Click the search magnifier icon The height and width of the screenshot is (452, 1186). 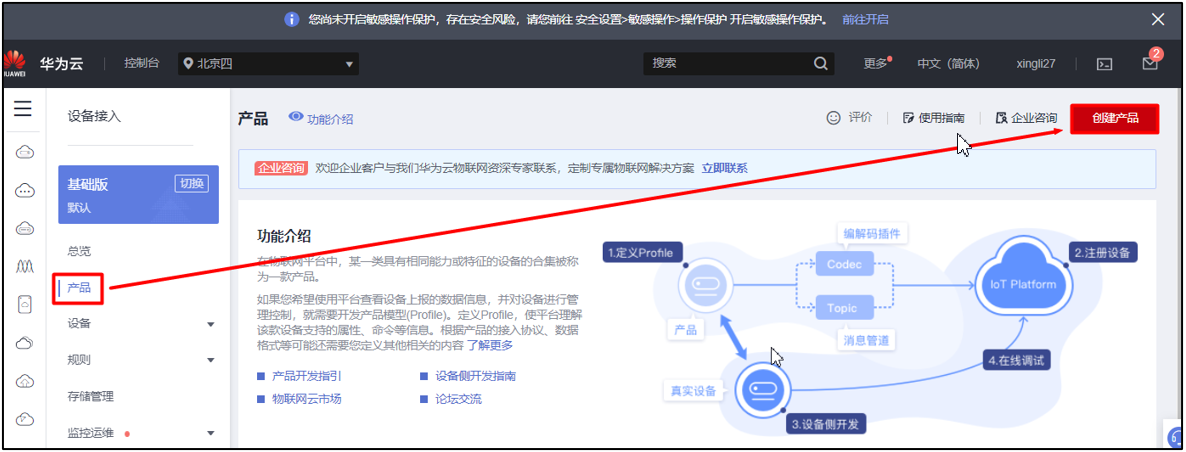coord(821,63)
